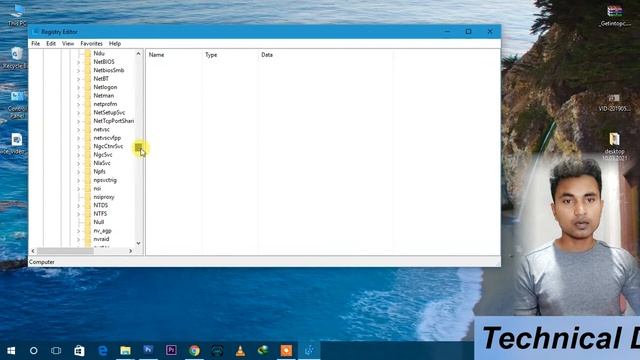The width and height of the screenshot is (640, 360).
Task: Select the netprofm key
Action: click(105, 104)
